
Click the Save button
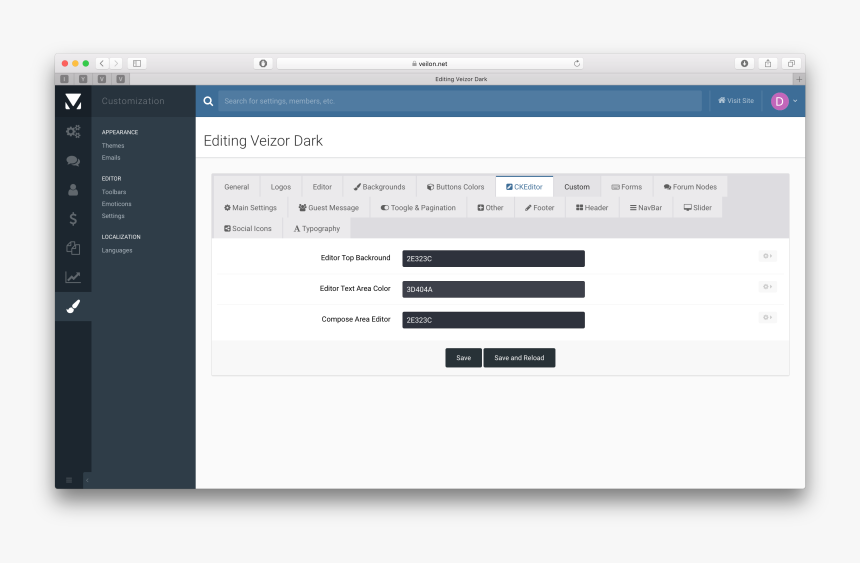tap(463, 358)
